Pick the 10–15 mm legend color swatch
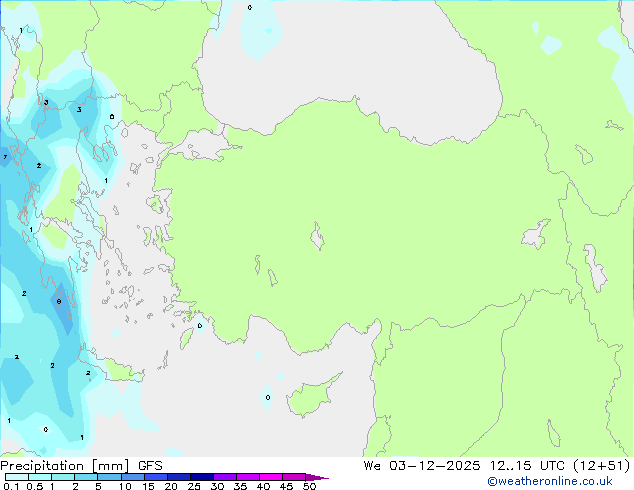The height and width of the screenshot is (490, 634). point(132,477)
